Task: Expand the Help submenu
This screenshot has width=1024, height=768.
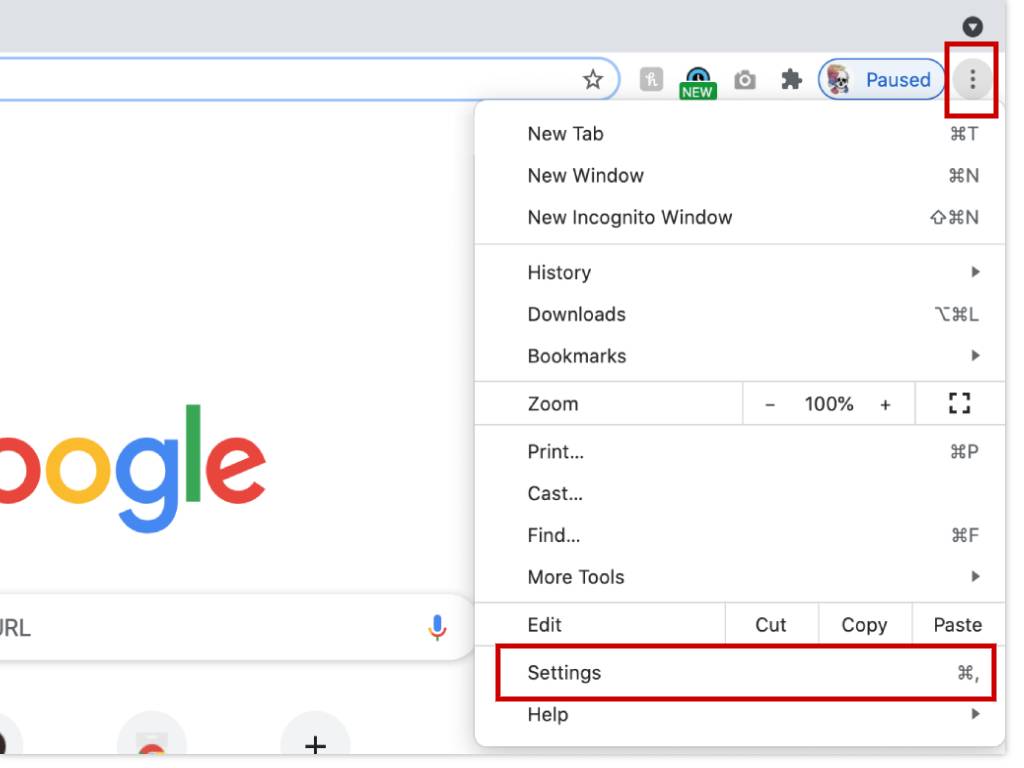Action: [x=740, y=714]
